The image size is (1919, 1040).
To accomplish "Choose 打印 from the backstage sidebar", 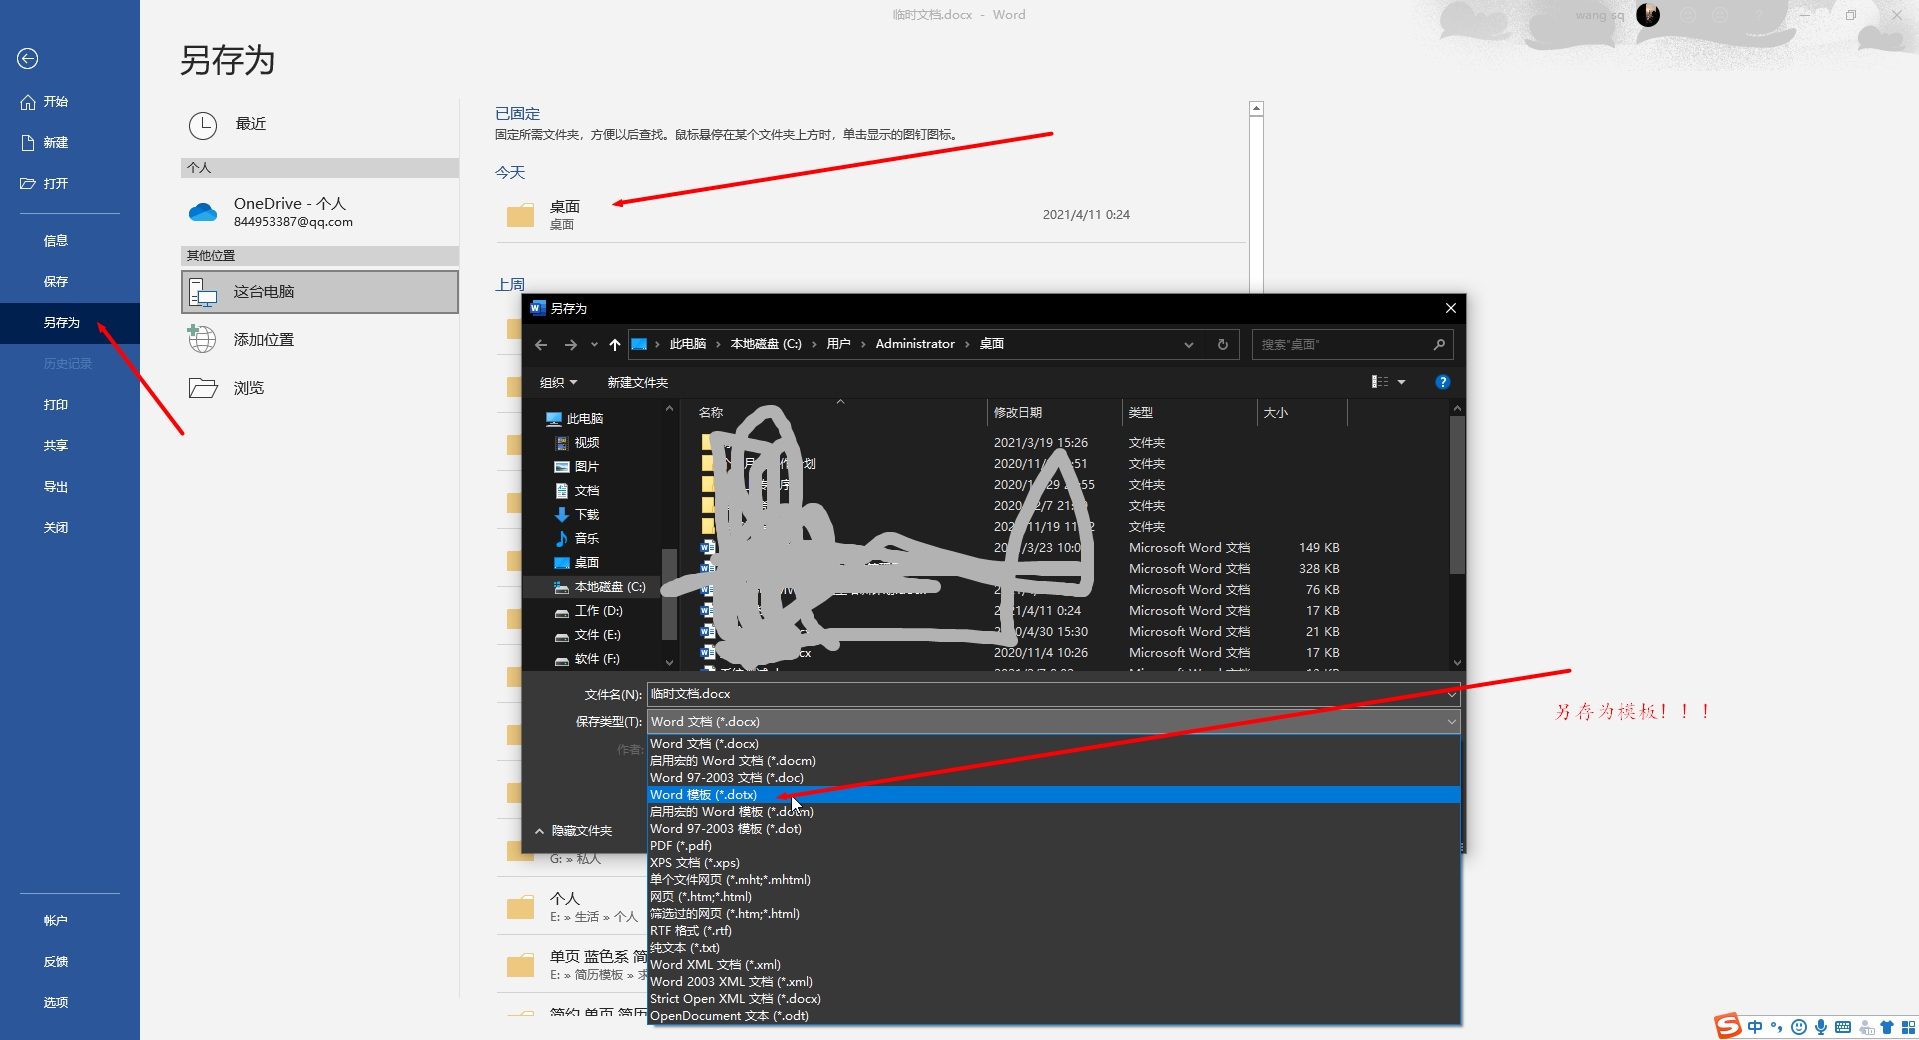I will pyautogui.click(x=56, y=405).
